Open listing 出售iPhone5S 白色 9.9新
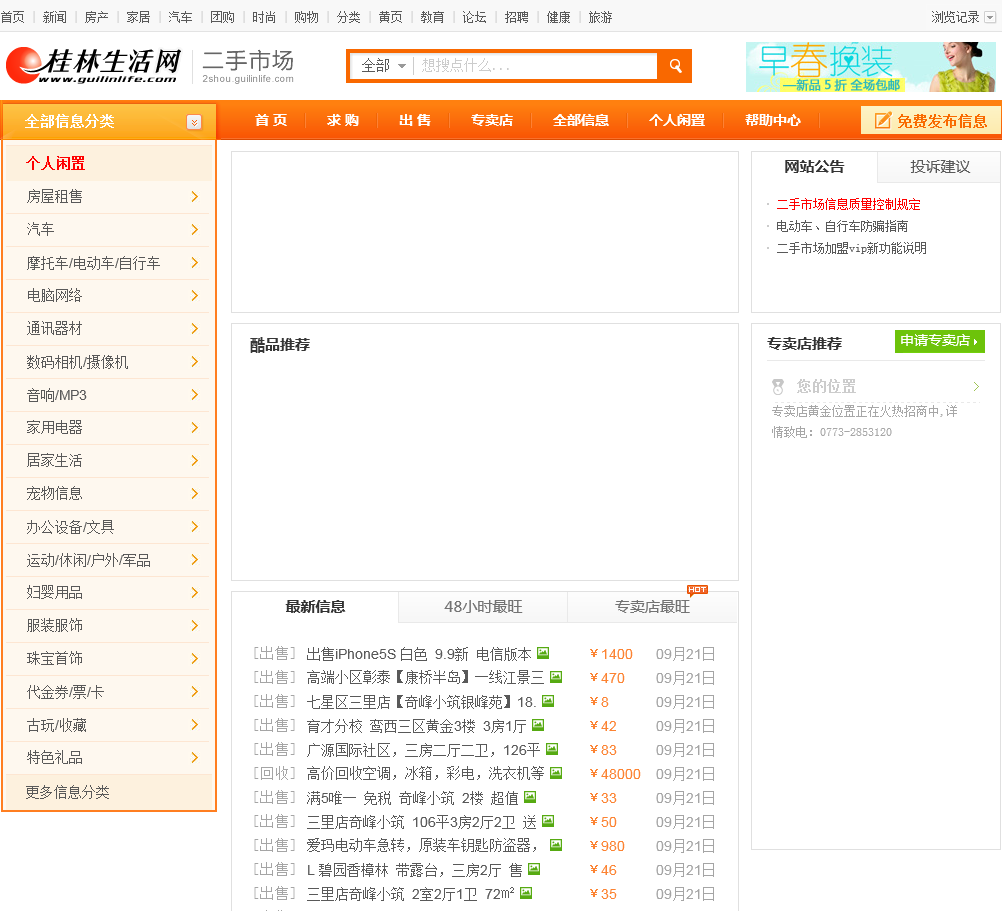Screen dimensions: 1002x911 tap(419, 654)
